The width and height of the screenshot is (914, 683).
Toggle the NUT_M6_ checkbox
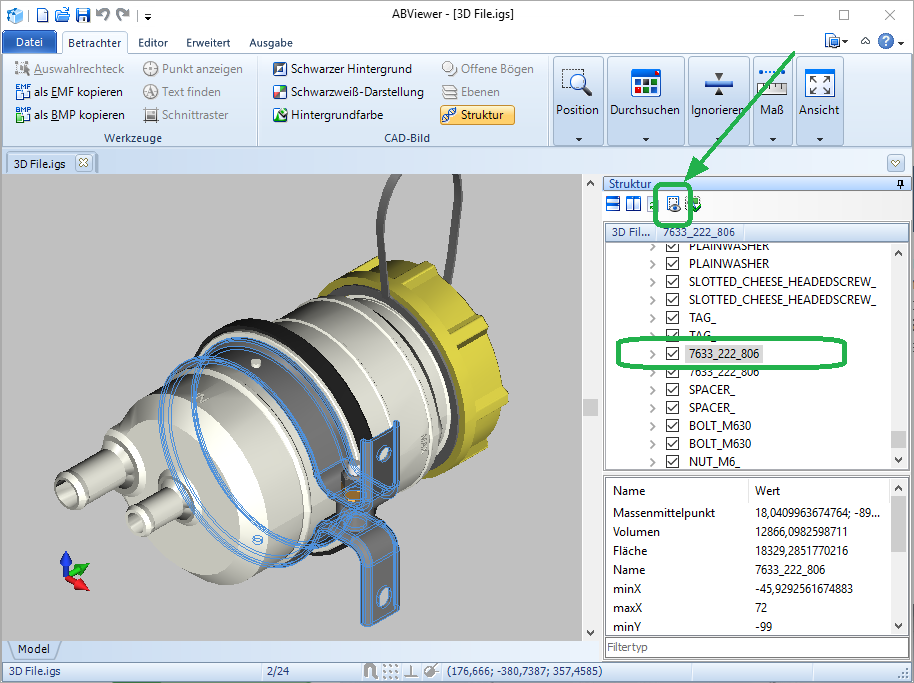pyautogui.click(x=673, y=461)
